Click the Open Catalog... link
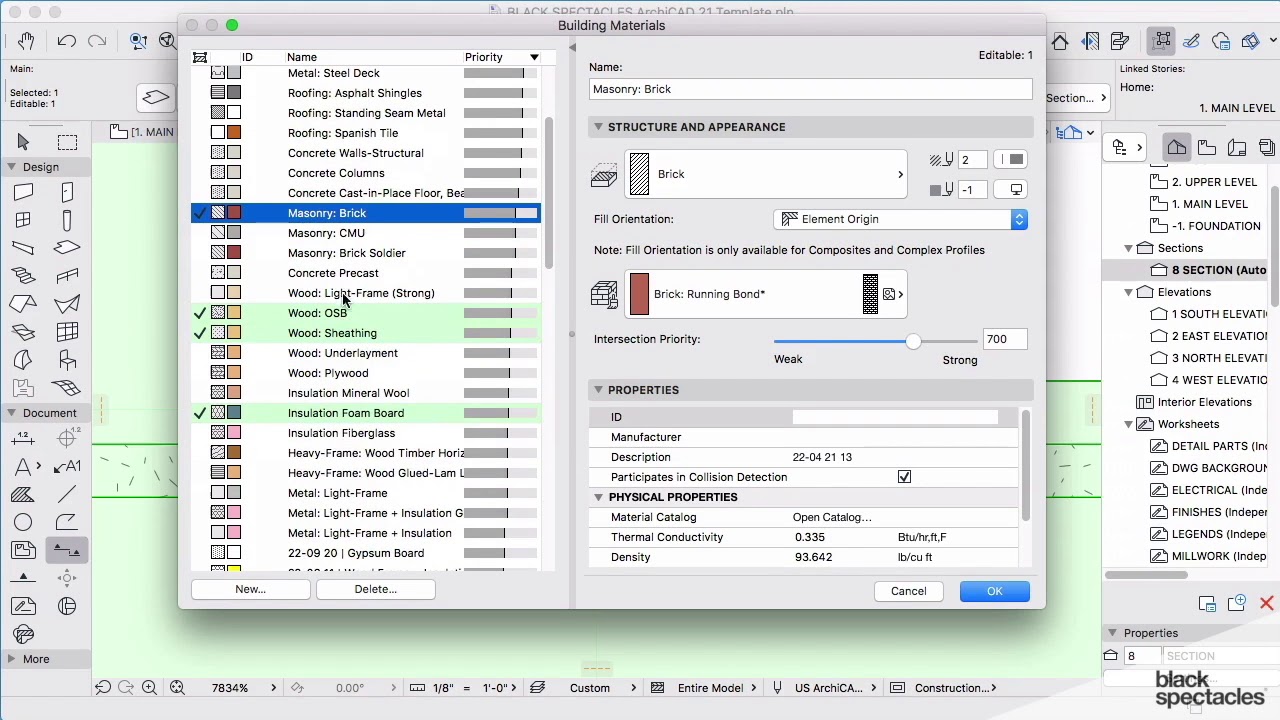The width and height of the screenshot is (1280, 720). pyautogui.click(x=832, y=517)
